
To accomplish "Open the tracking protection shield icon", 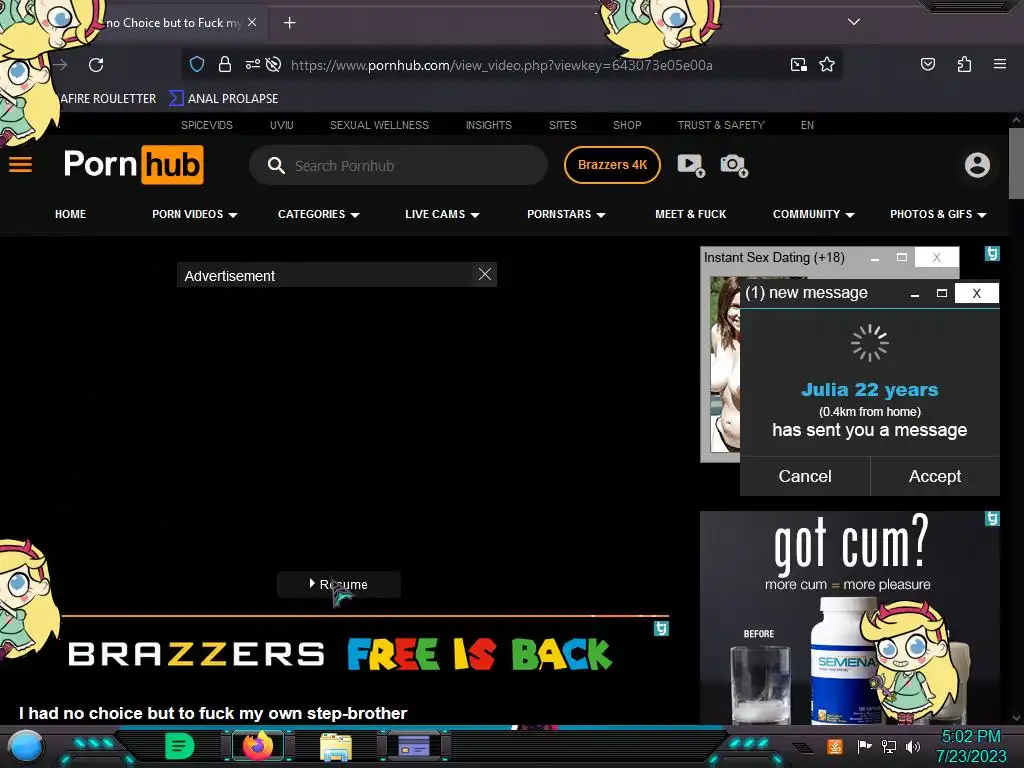I will click(197, 64).
